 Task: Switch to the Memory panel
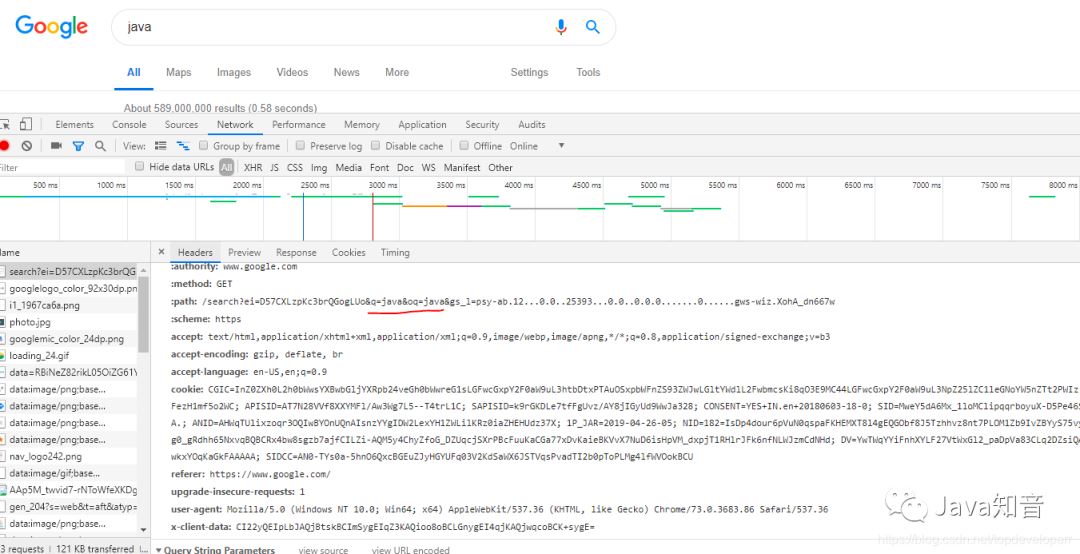click(362, 125)
